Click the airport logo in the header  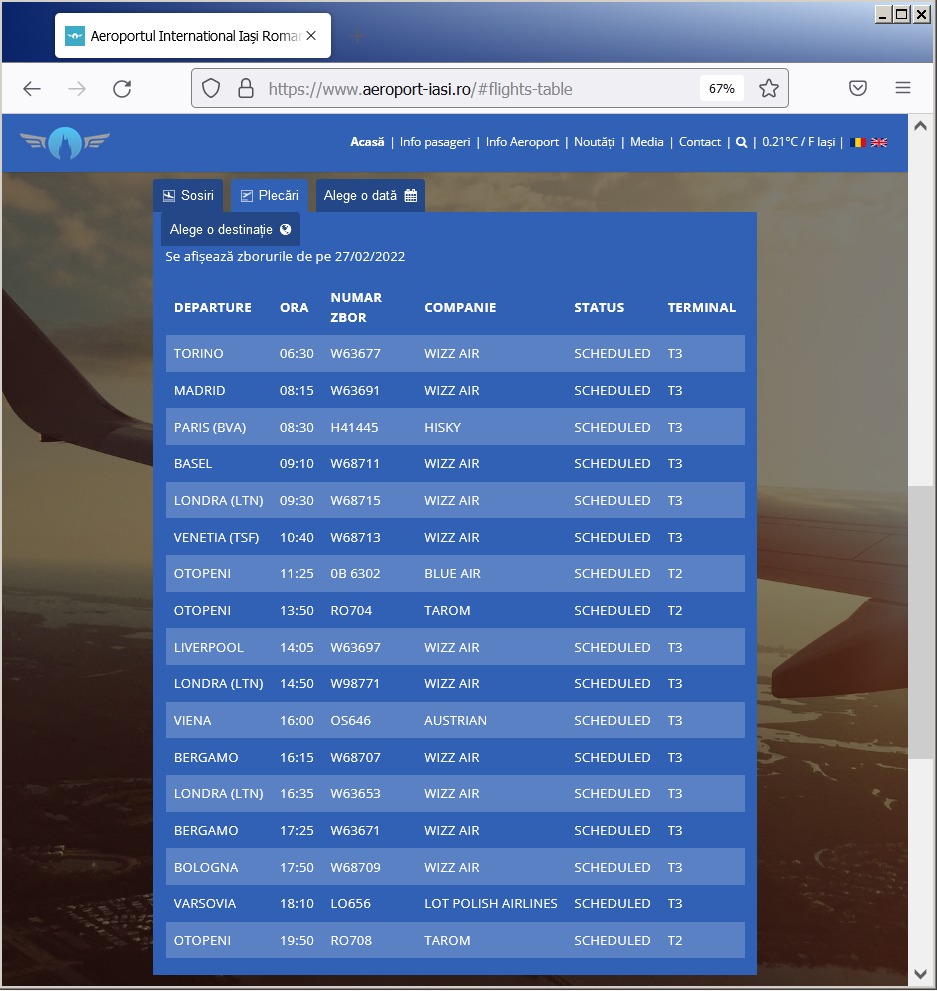tap(65, 142)
